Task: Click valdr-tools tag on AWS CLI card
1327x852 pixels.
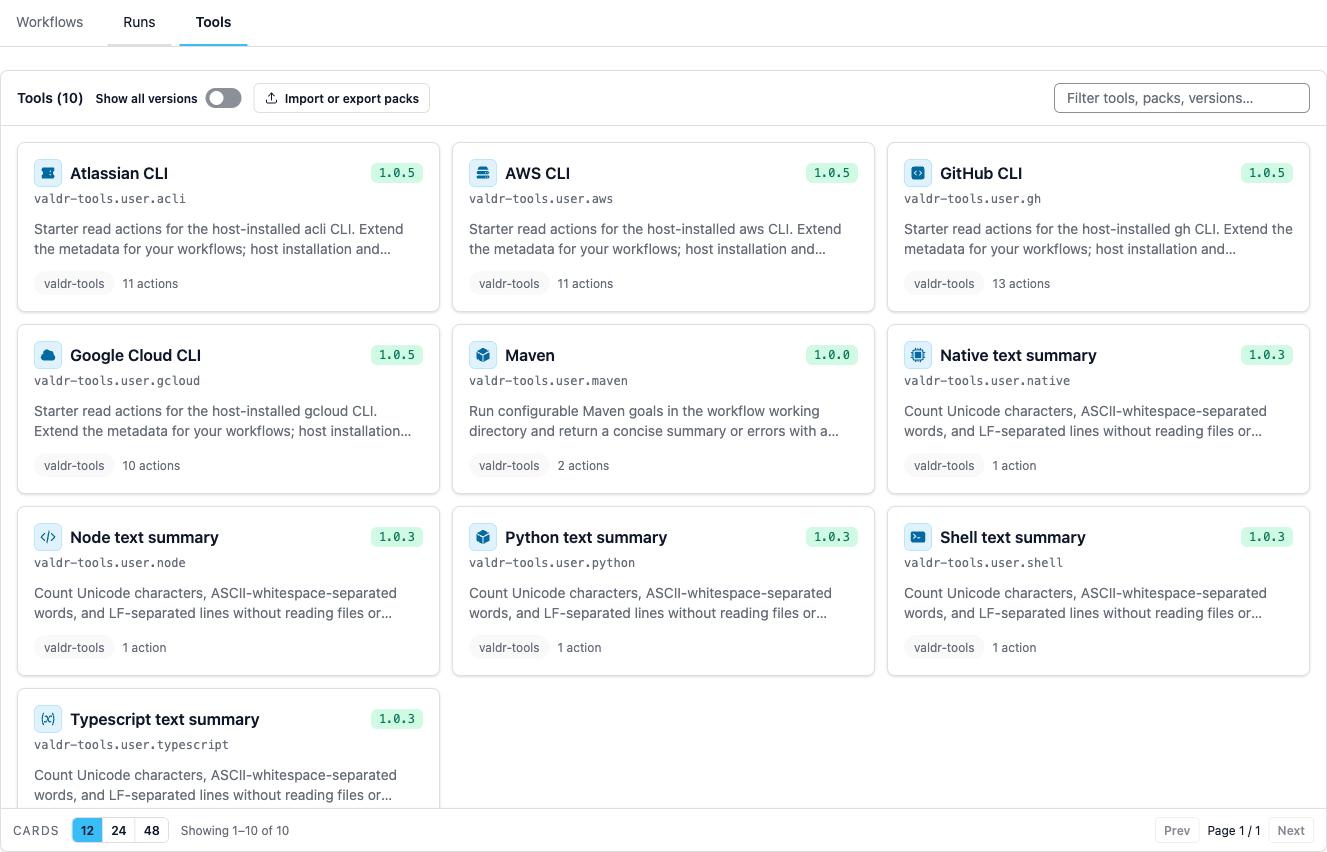Action: tap(509, 284)
